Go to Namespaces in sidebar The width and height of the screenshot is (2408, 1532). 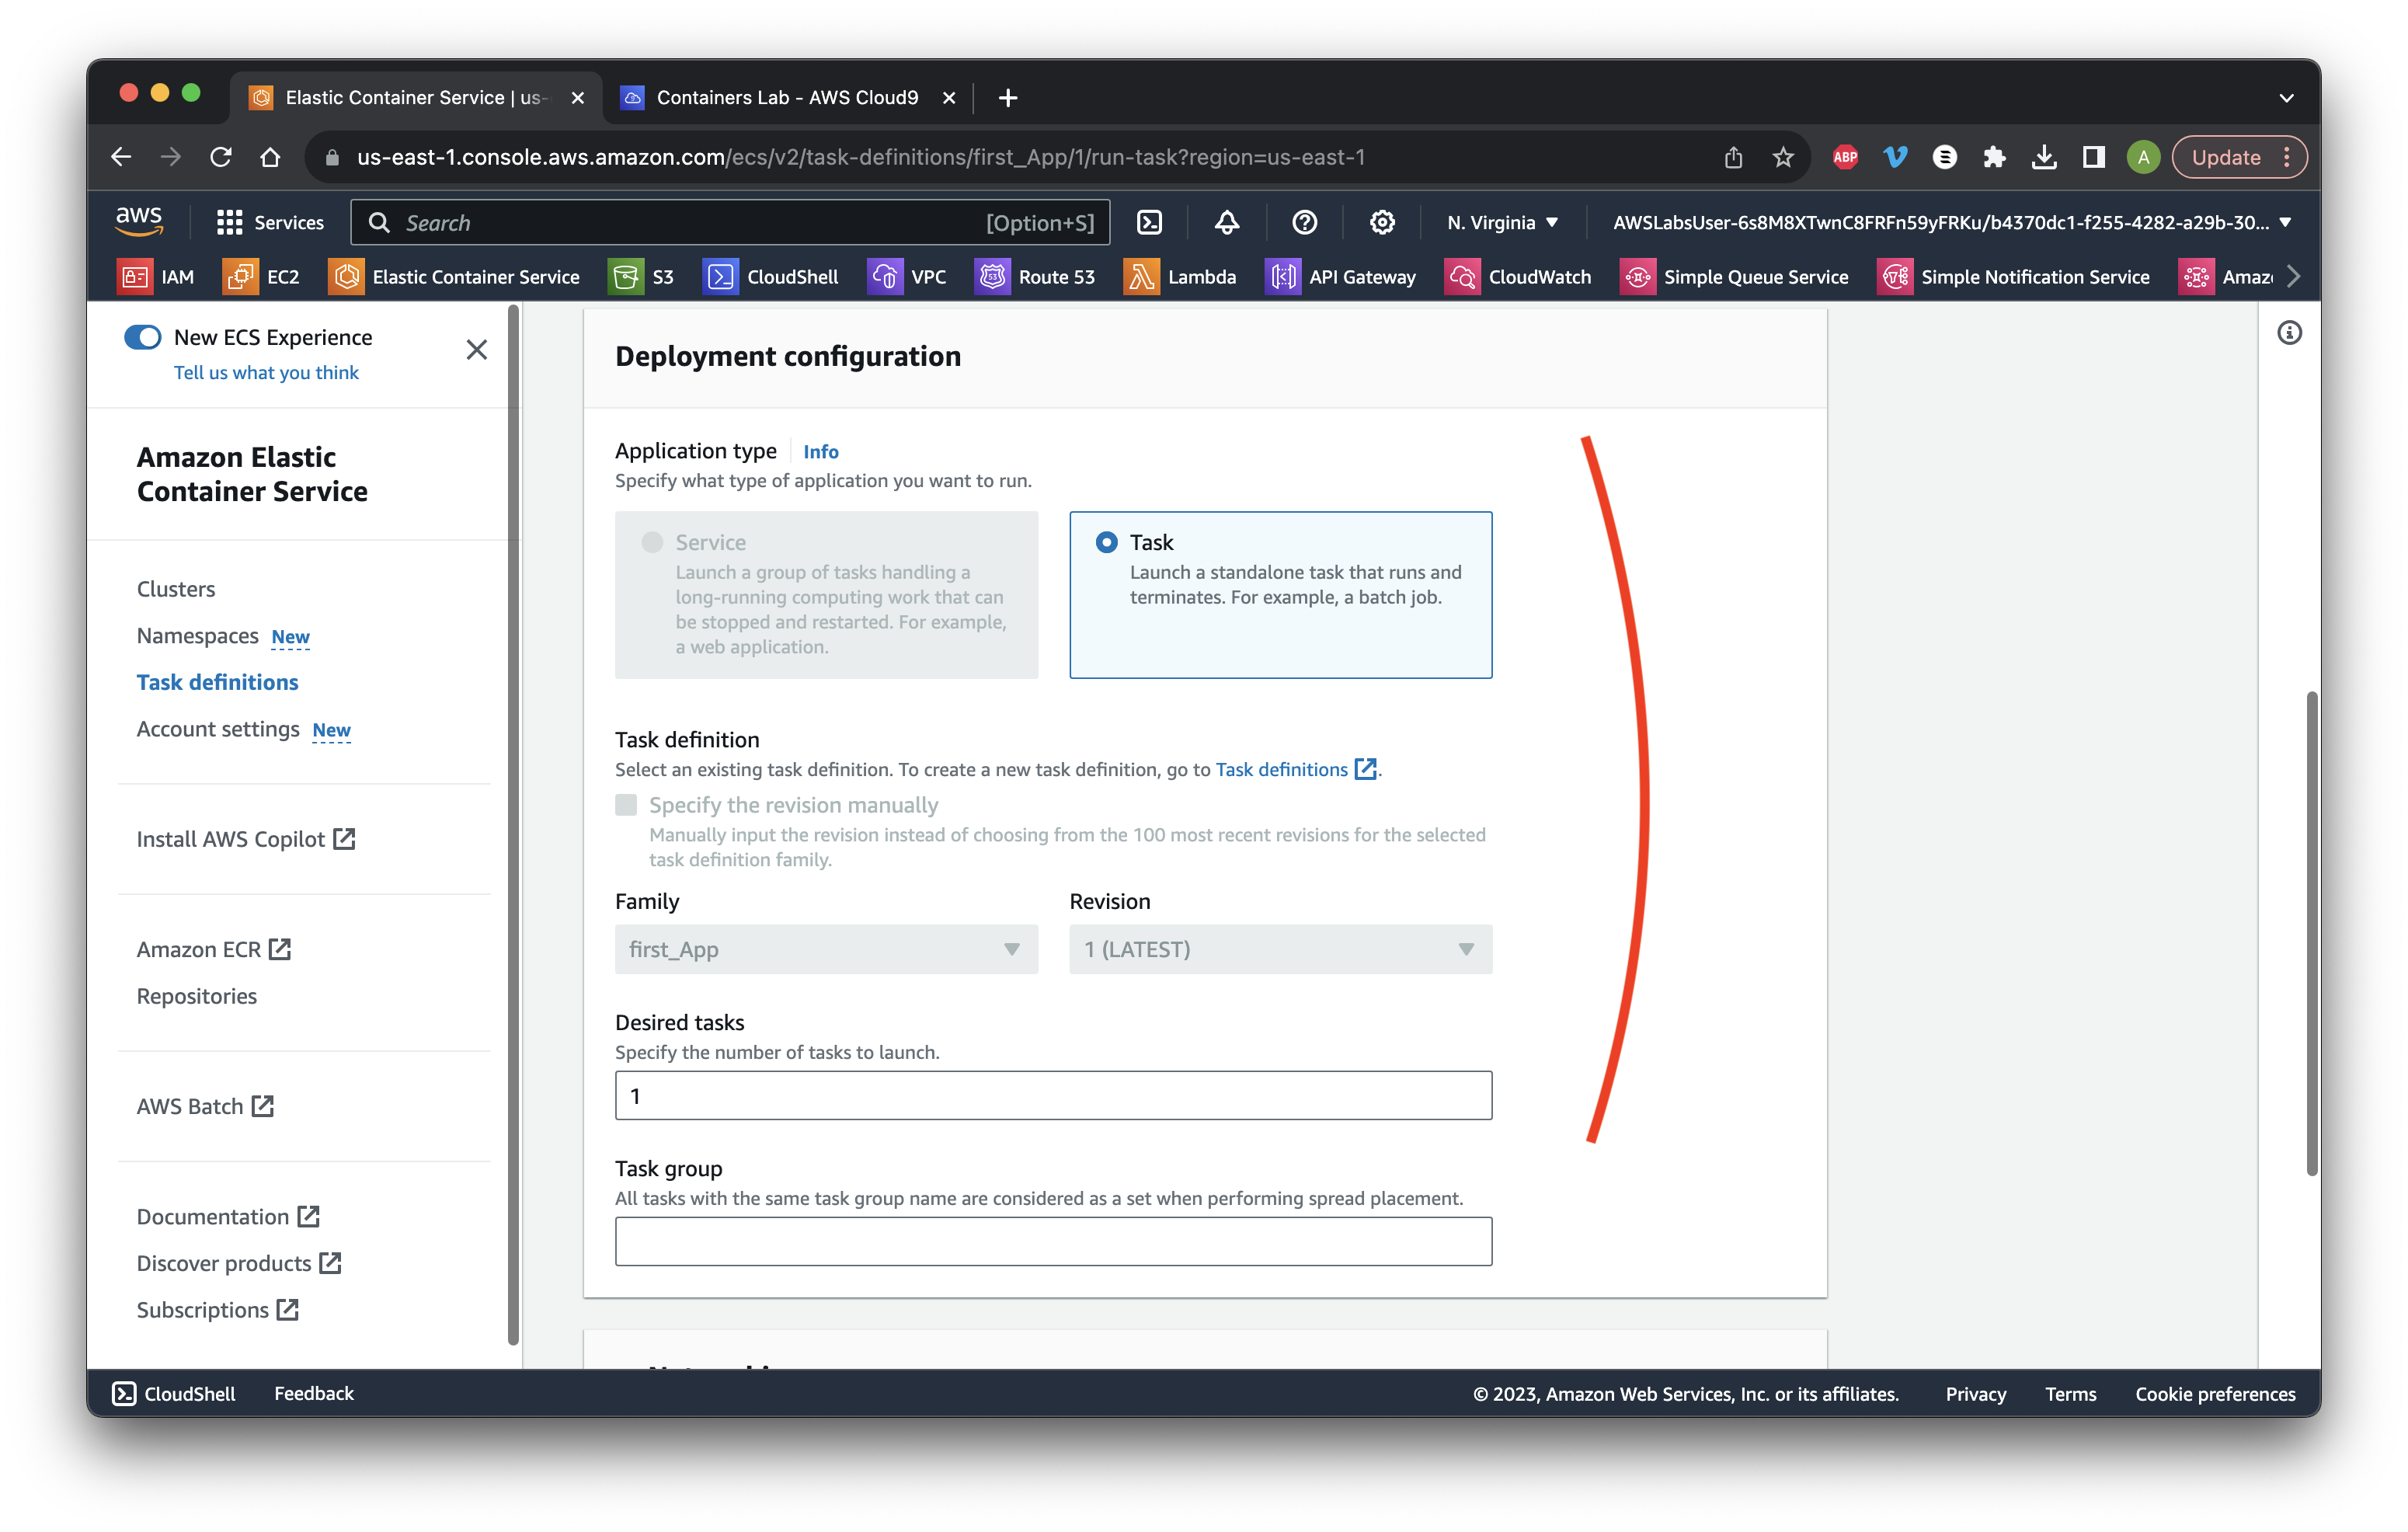(x=197, y=636)
